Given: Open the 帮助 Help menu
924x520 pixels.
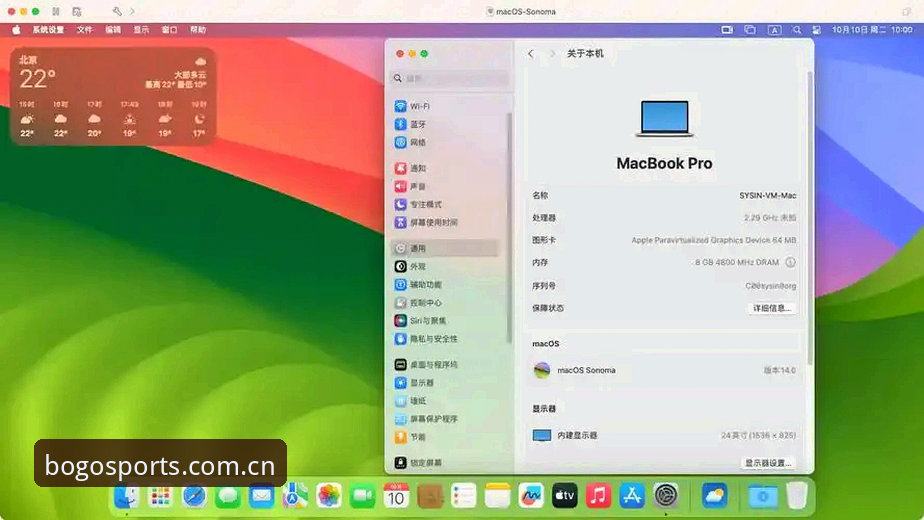Looking at the screenshot, I should 197,29.
